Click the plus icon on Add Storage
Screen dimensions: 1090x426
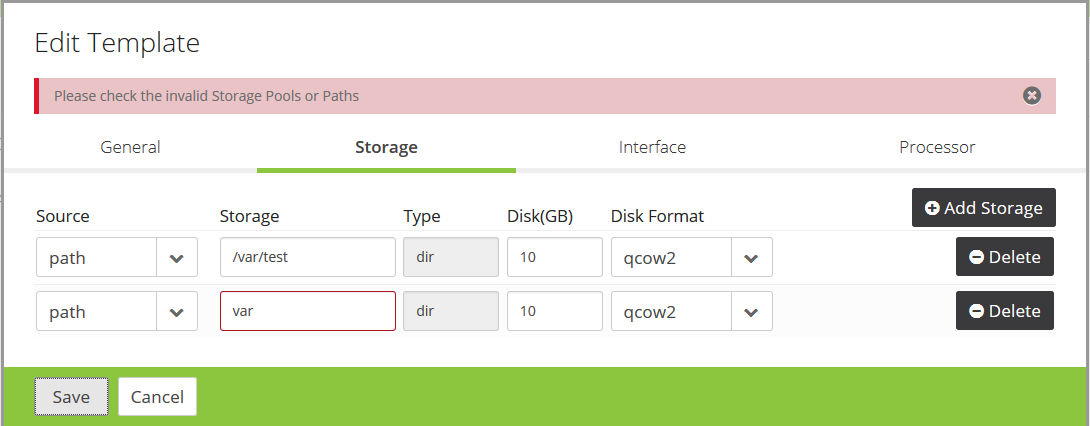pyautogui.click(x=932, y=208)
